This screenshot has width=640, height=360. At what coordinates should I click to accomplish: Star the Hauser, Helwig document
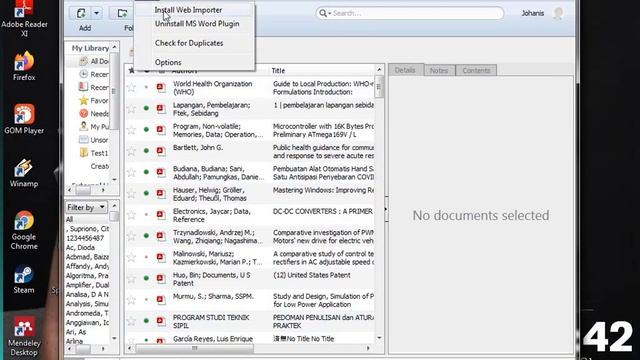(131, 193)
